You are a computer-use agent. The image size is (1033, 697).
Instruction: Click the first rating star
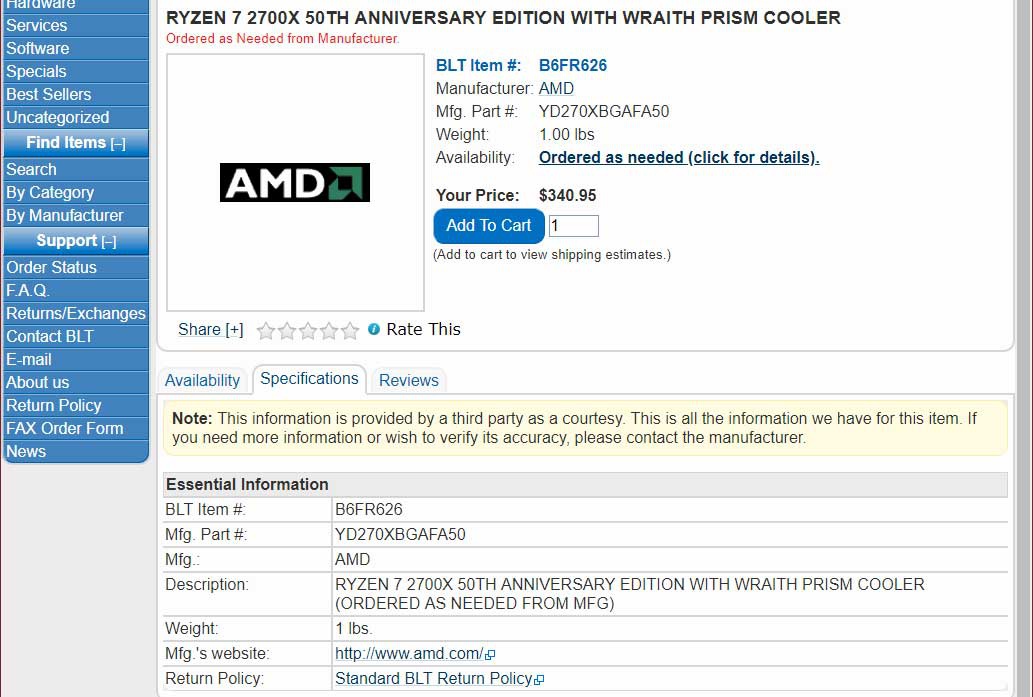265,330
